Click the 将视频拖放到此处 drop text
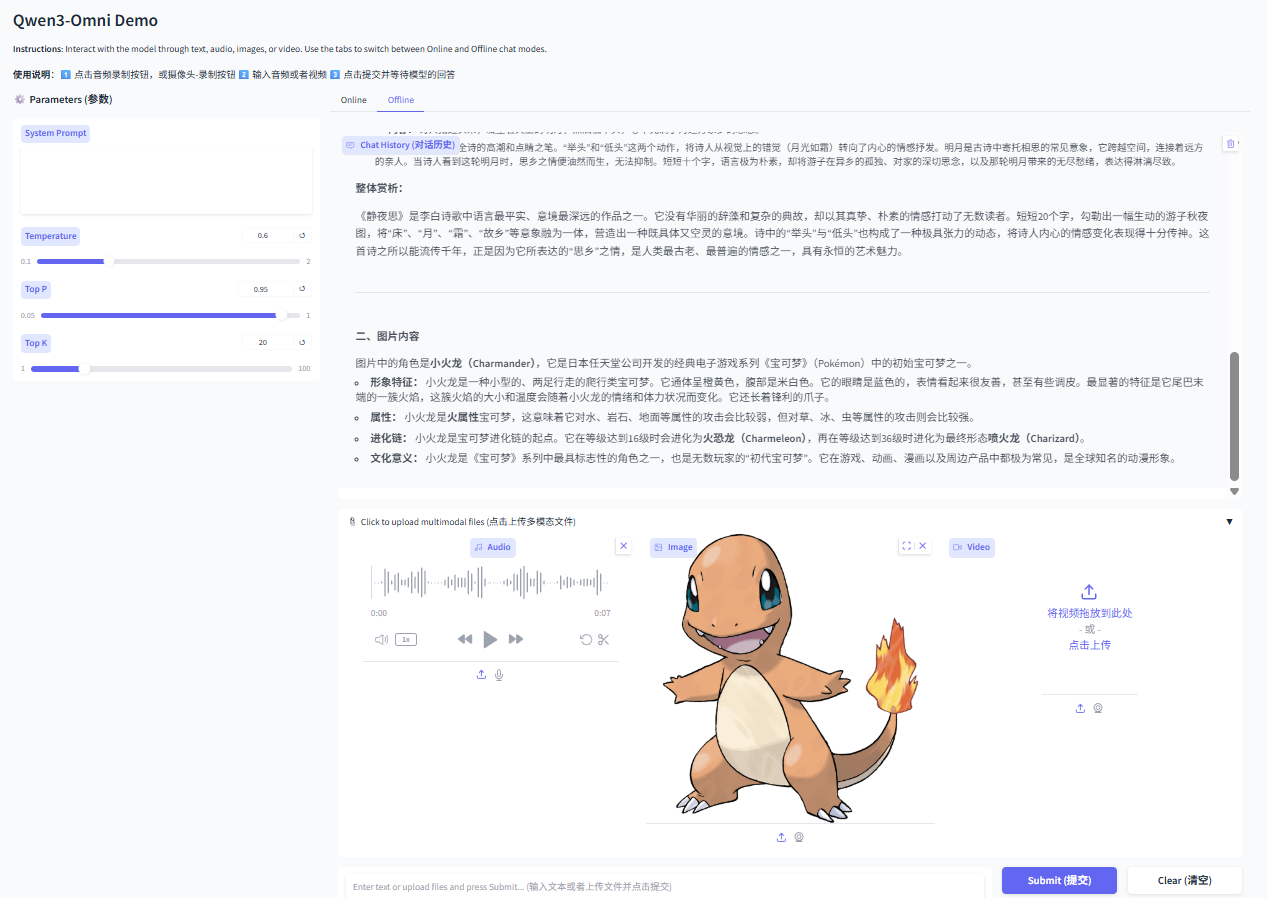 click(1089, 613)
